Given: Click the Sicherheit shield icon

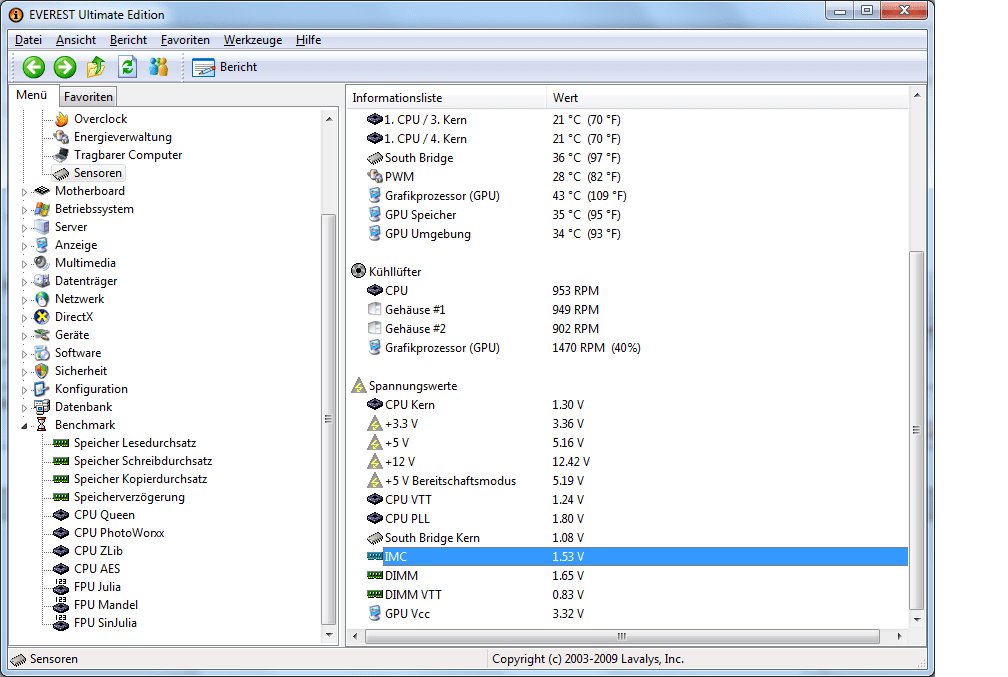Looking at the screenshot, I should [x=42, y=371].
